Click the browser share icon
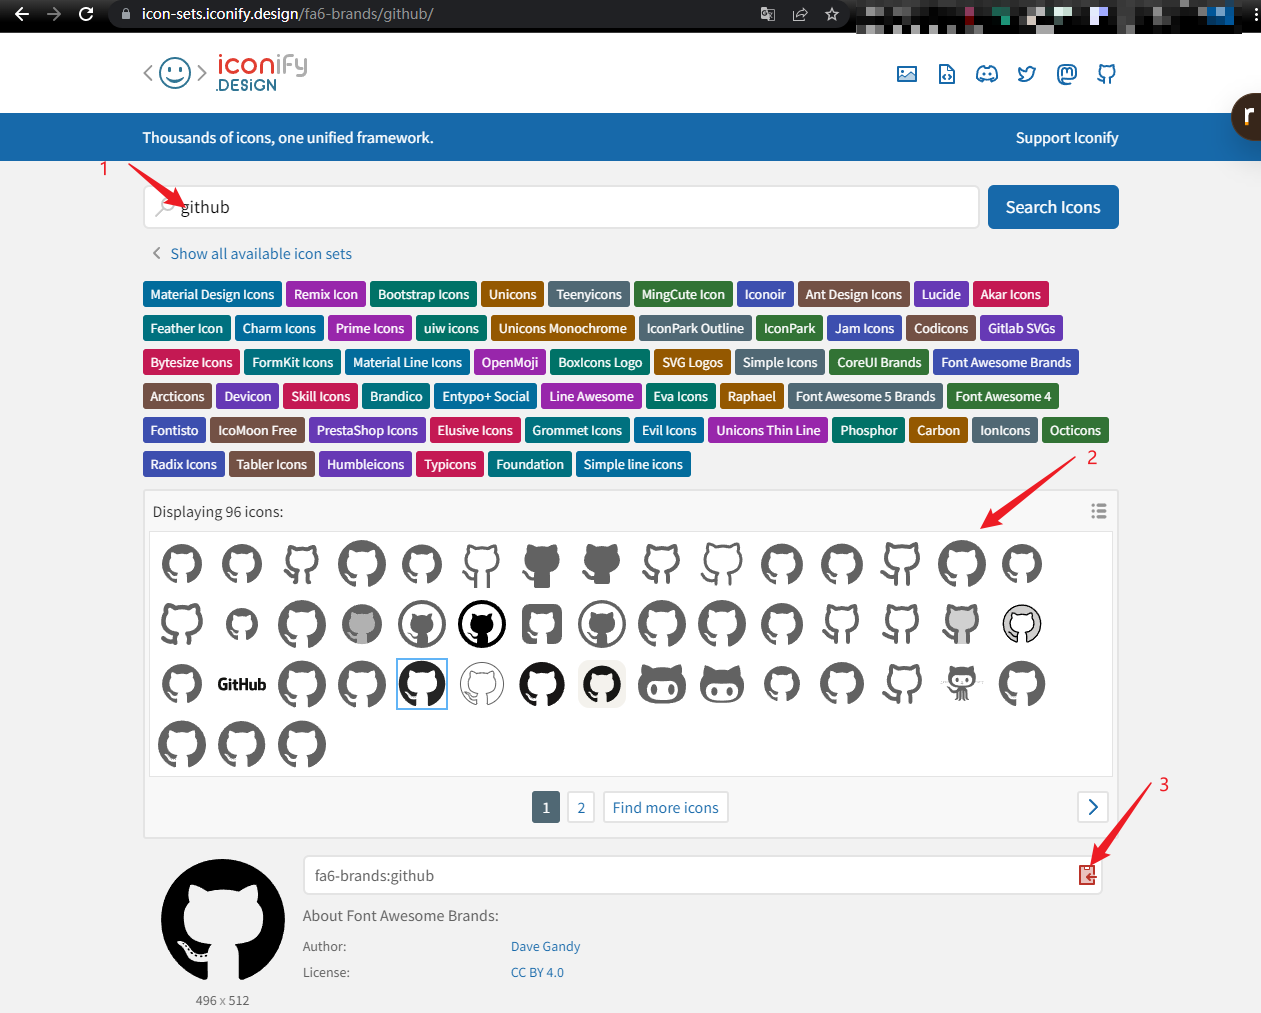Viewport: 1261px width, 1013px height. pos(800,14)
